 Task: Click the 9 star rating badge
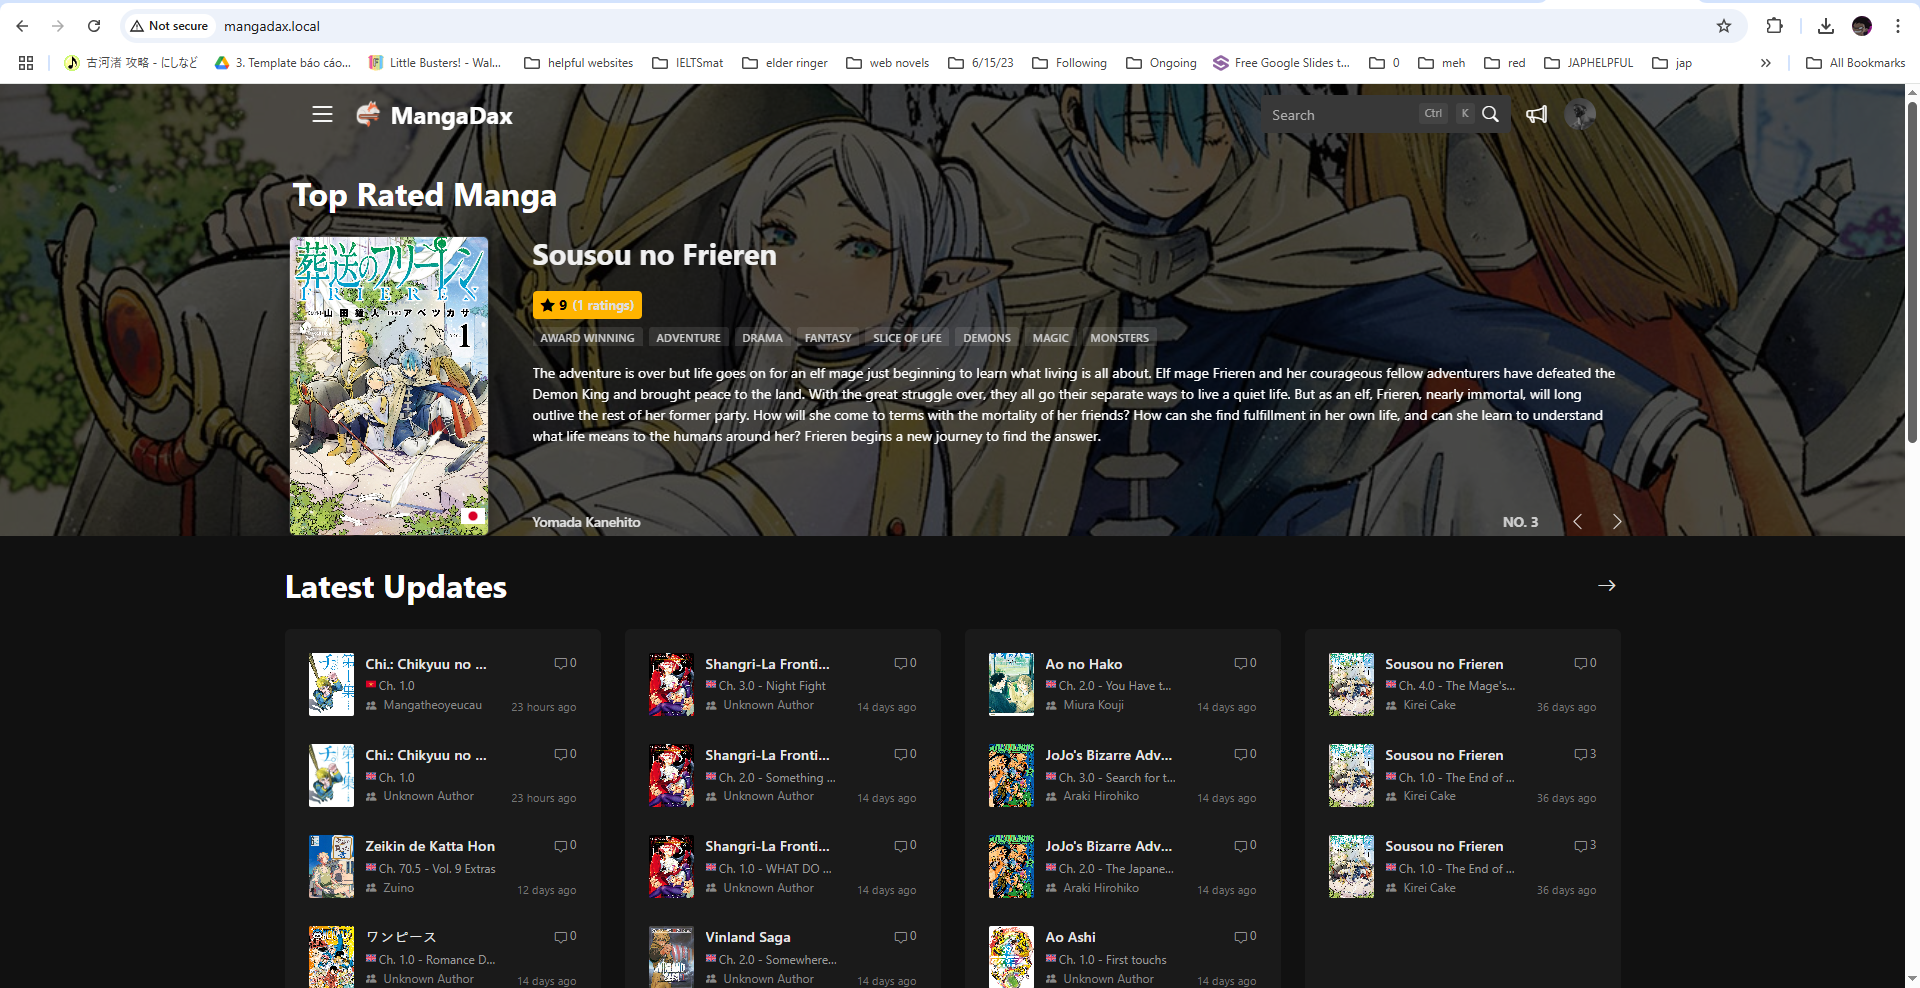click(587, 305)
